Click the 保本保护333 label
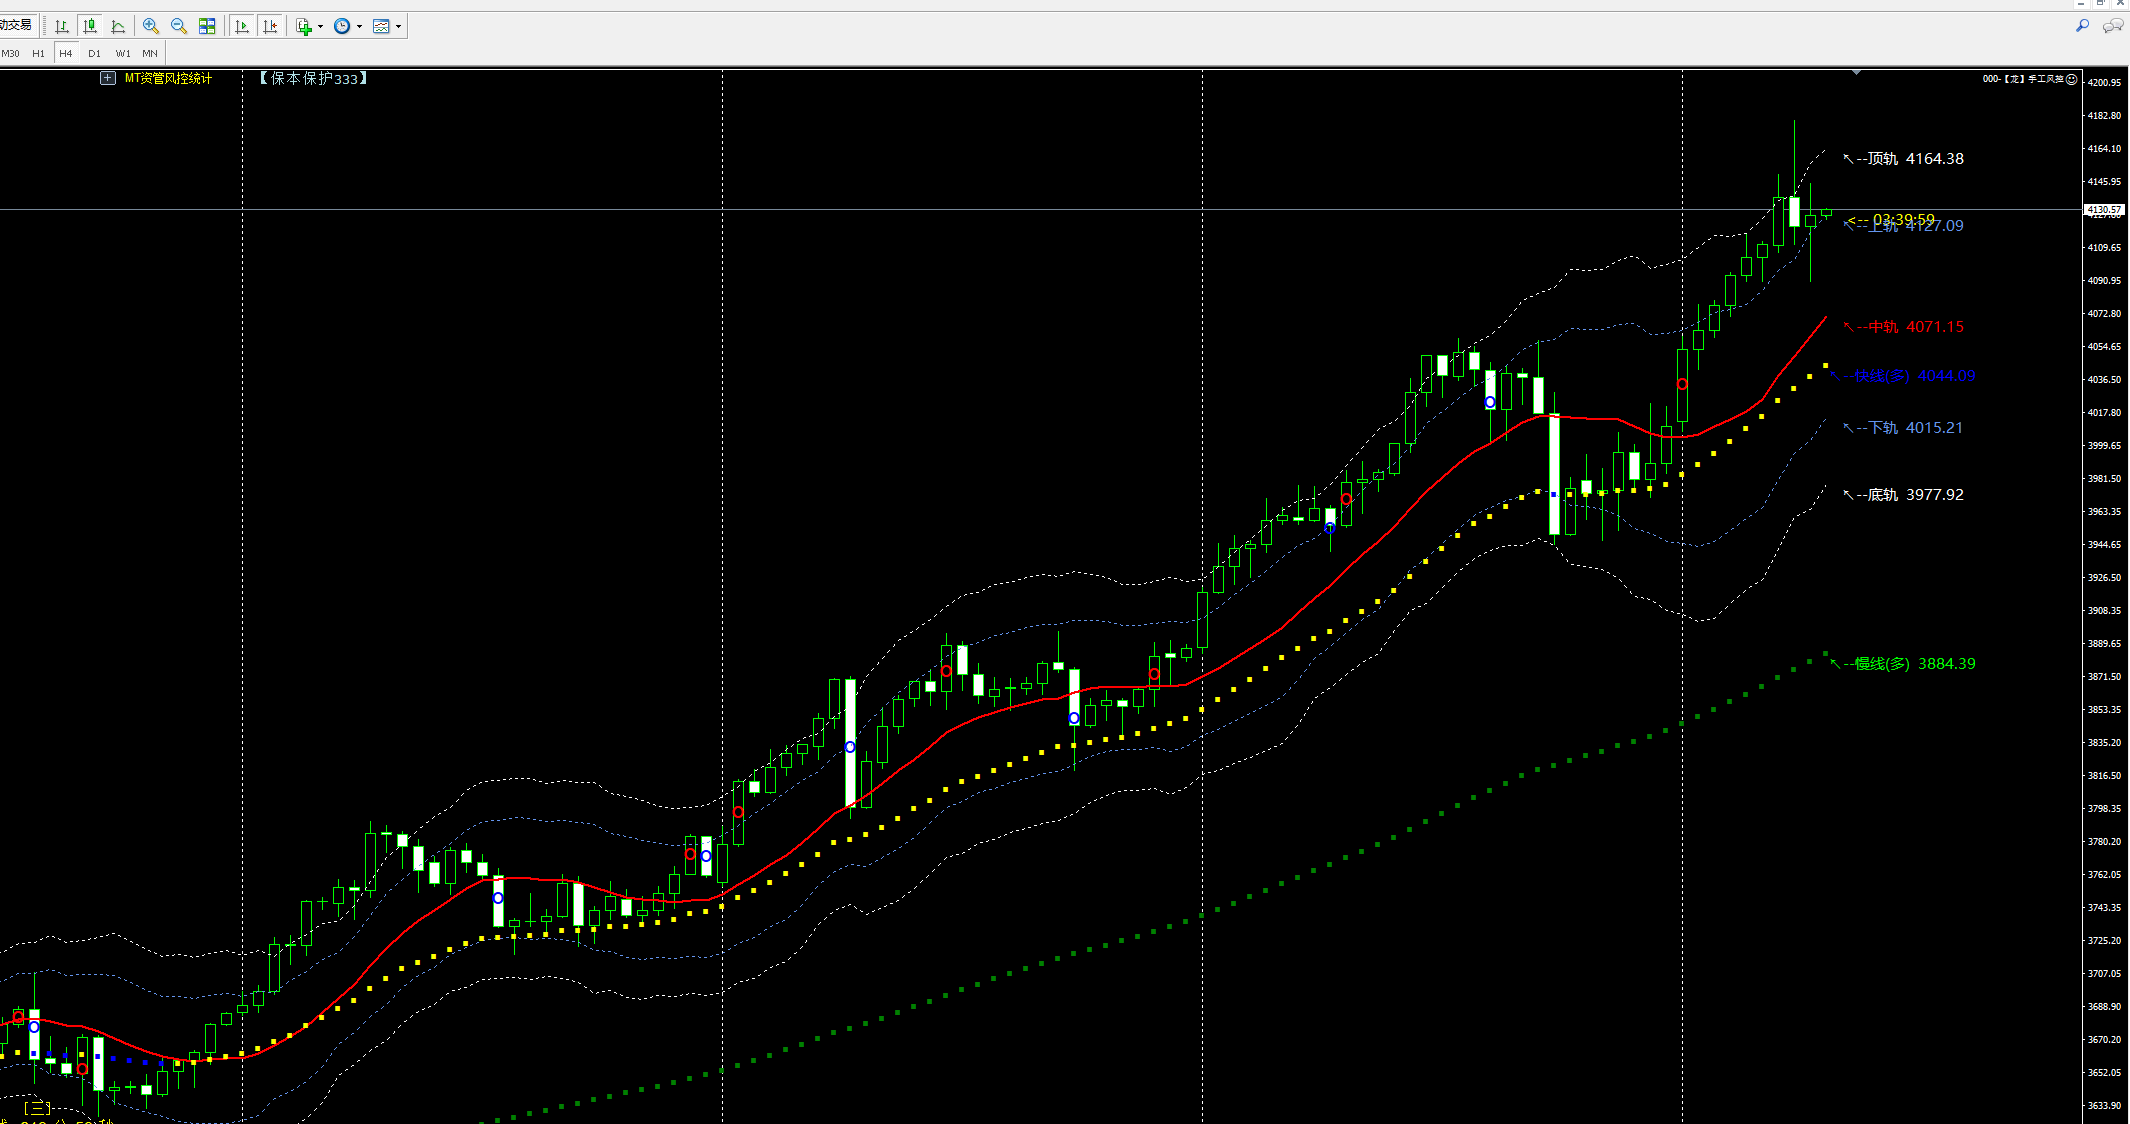The image size is (2130, 1124). tap(314, 78)
